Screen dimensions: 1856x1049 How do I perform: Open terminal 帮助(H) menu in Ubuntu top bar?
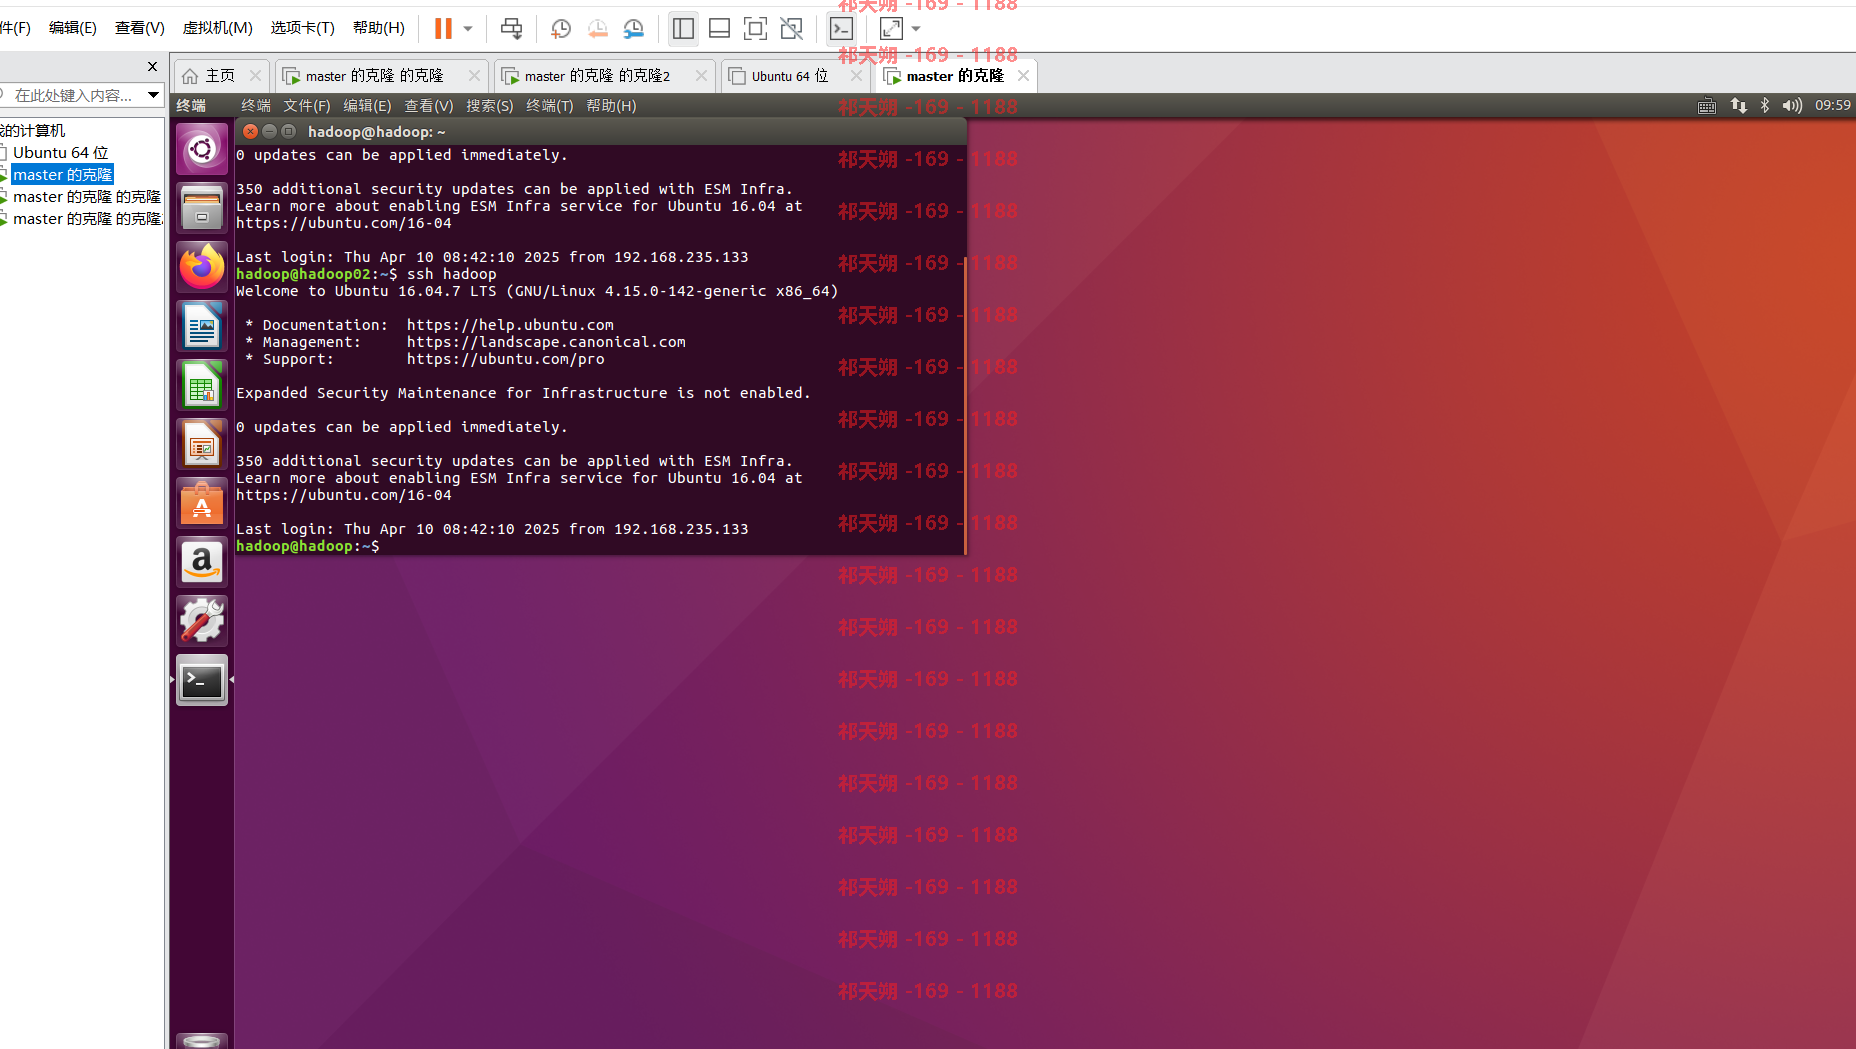pyautogui.click(x=611, y=106)
